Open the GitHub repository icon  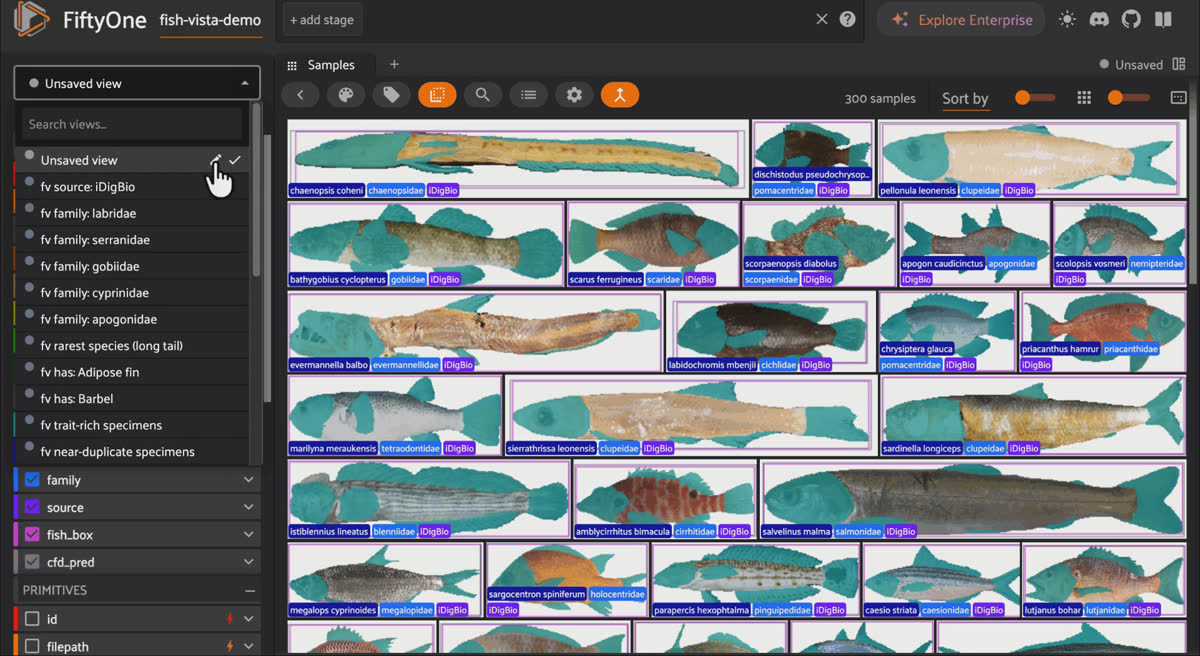(x=1131, y=19)
